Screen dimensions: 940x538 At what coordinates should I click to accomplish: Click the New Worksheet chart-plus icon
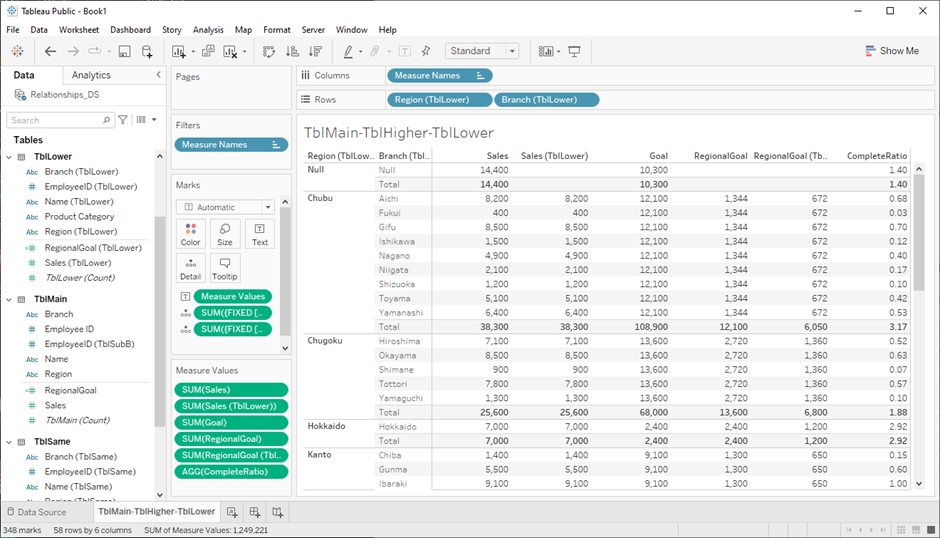click(x=179, y=52)
